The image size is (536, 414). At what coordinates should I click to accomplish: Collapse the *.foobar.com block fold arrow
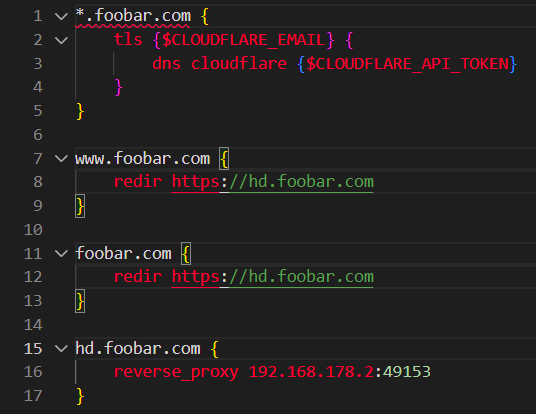(x=61, y=16)
